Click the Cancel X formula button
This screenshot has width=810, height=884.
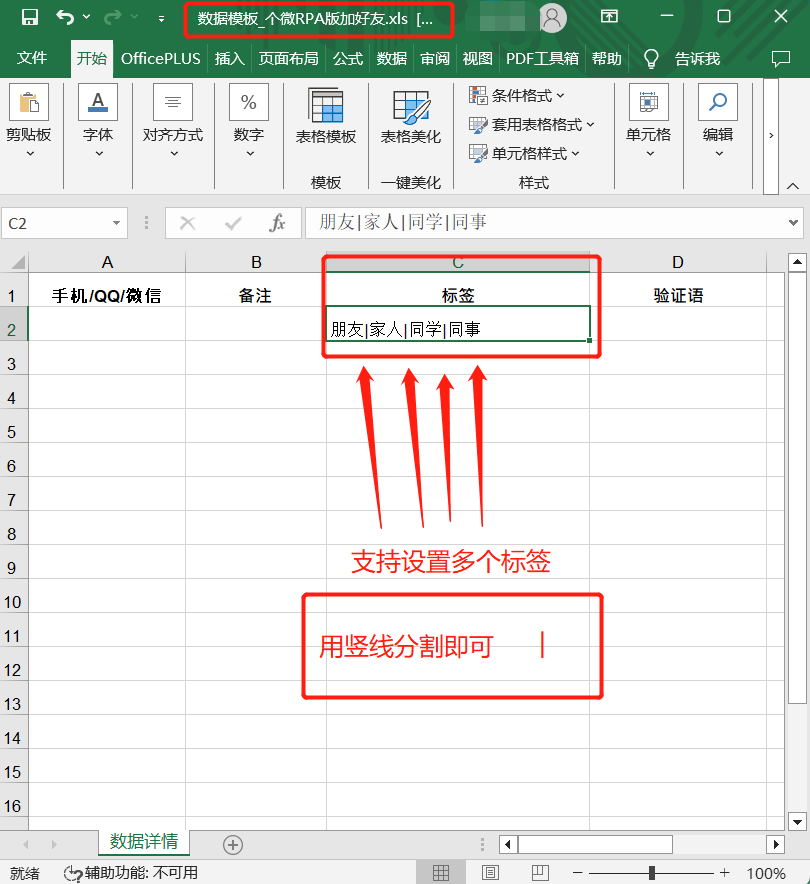(x=187, y=223)
